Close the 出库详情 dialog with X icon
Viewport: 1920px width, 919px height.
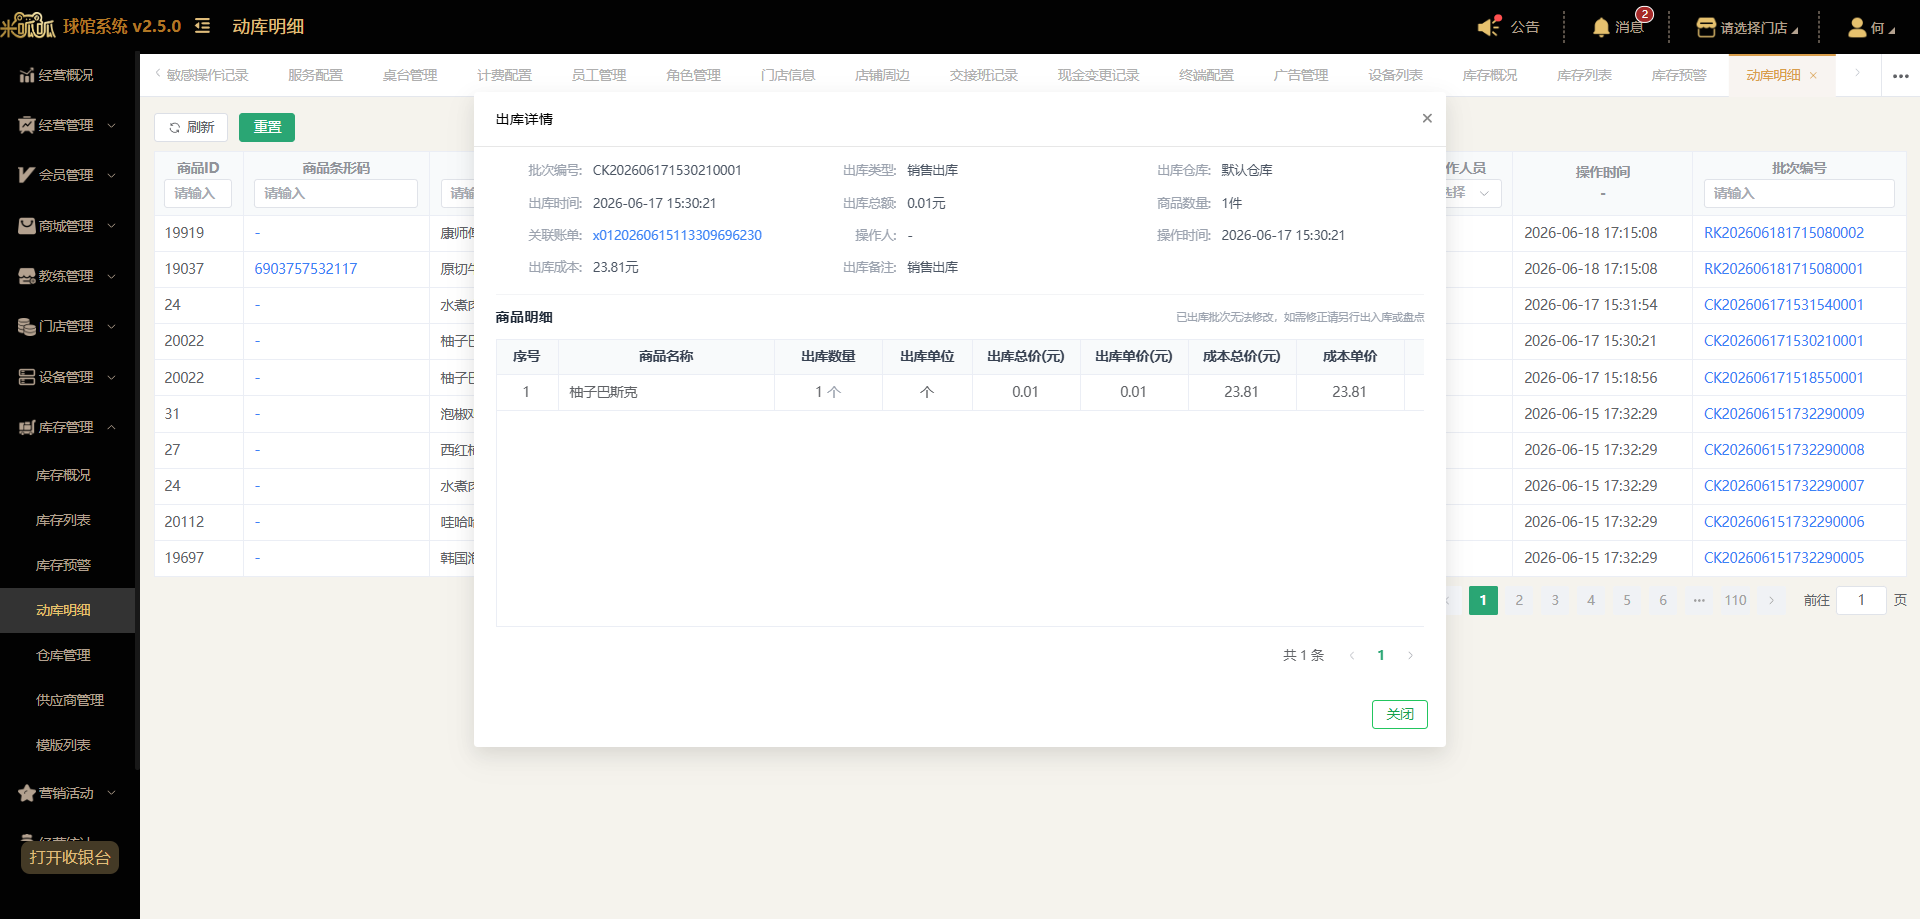1427,118
